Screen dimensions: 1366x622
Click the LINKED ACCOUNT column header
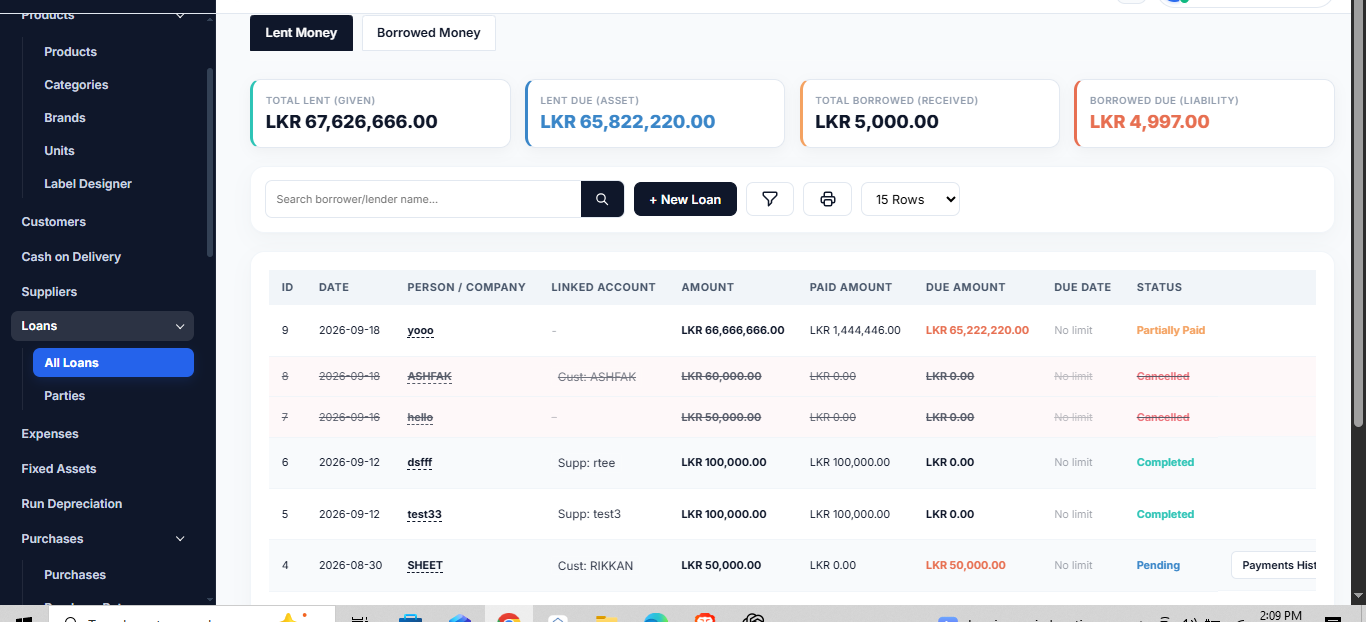click(x=603, y=287)
